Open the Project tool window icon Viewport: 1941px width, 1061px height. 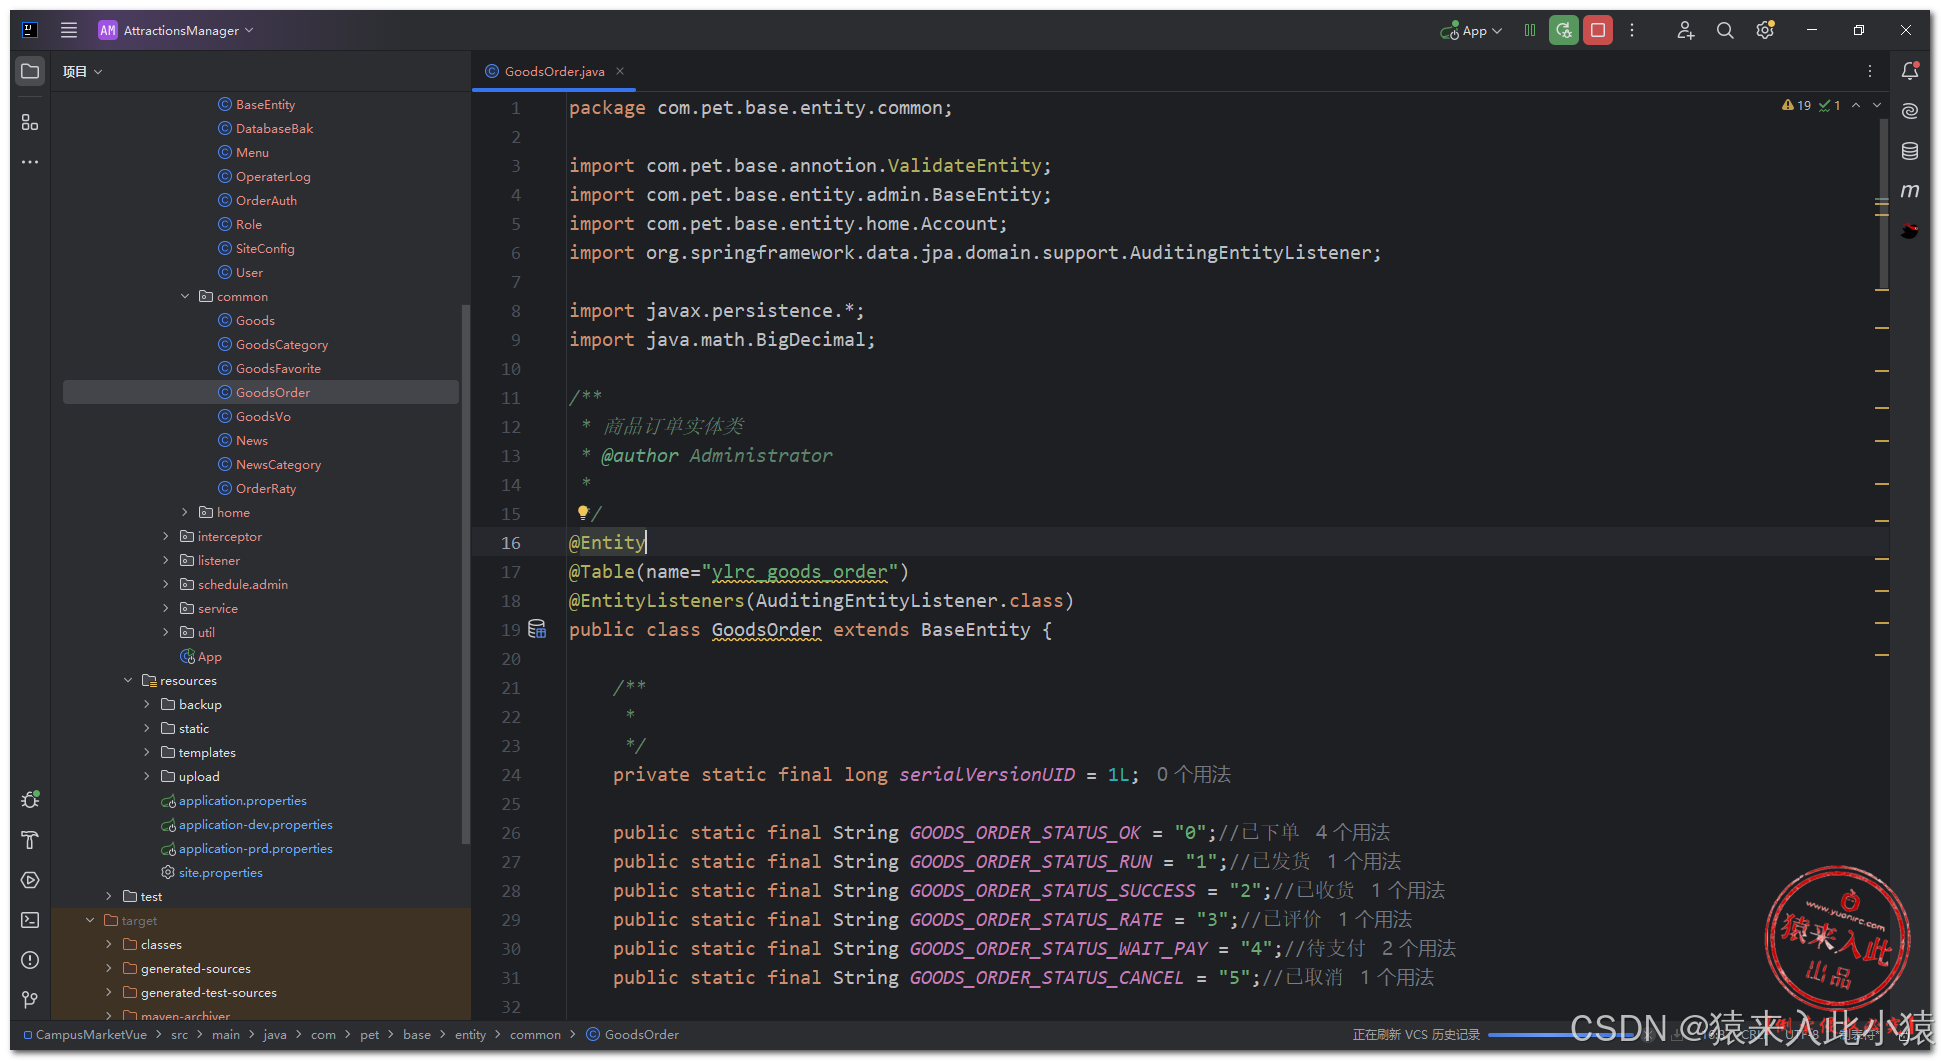coord(30,71)
